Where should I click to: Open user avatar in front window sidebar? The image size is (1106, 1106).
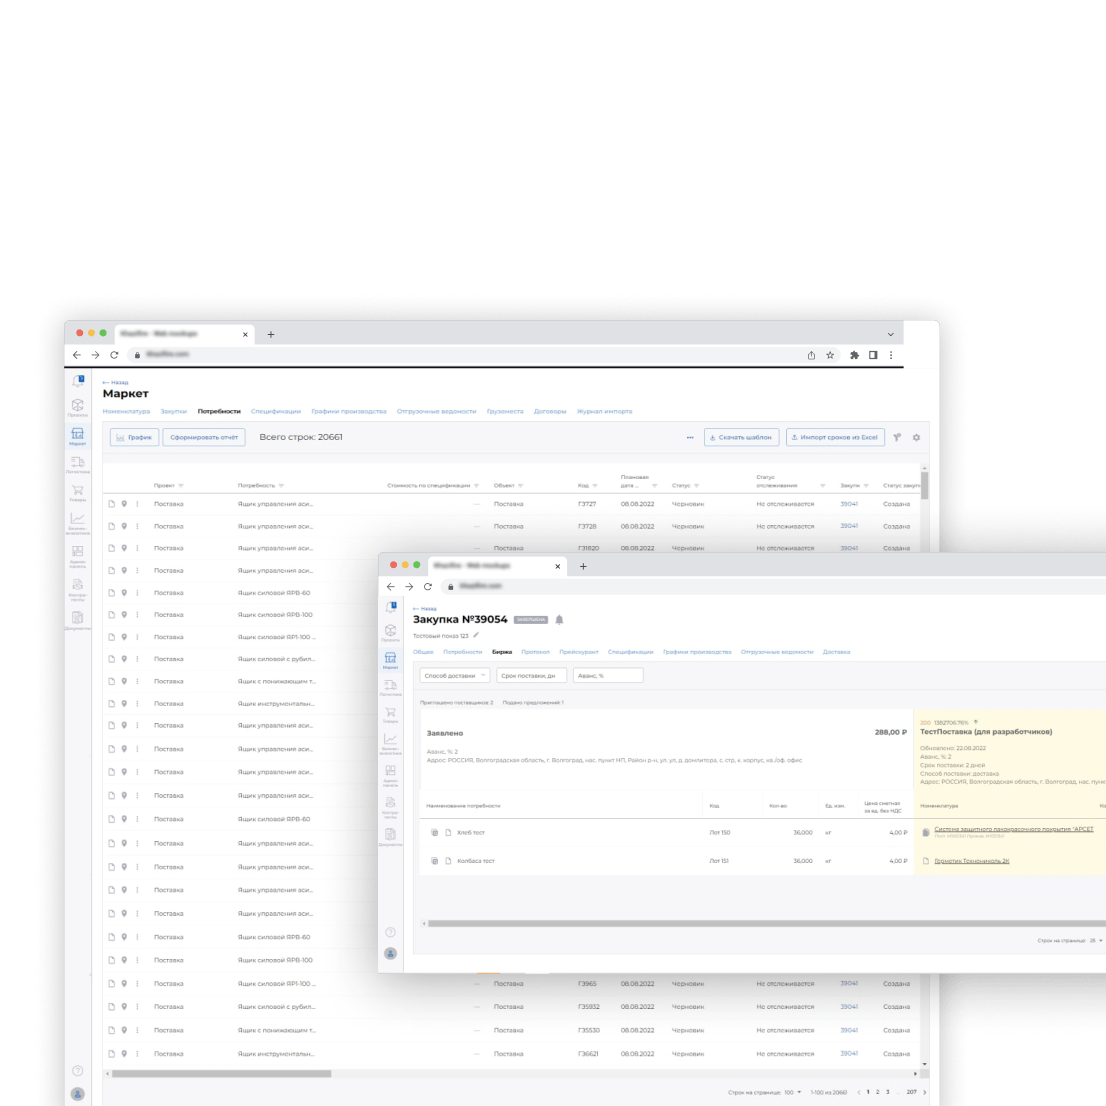tap(390, 954)
